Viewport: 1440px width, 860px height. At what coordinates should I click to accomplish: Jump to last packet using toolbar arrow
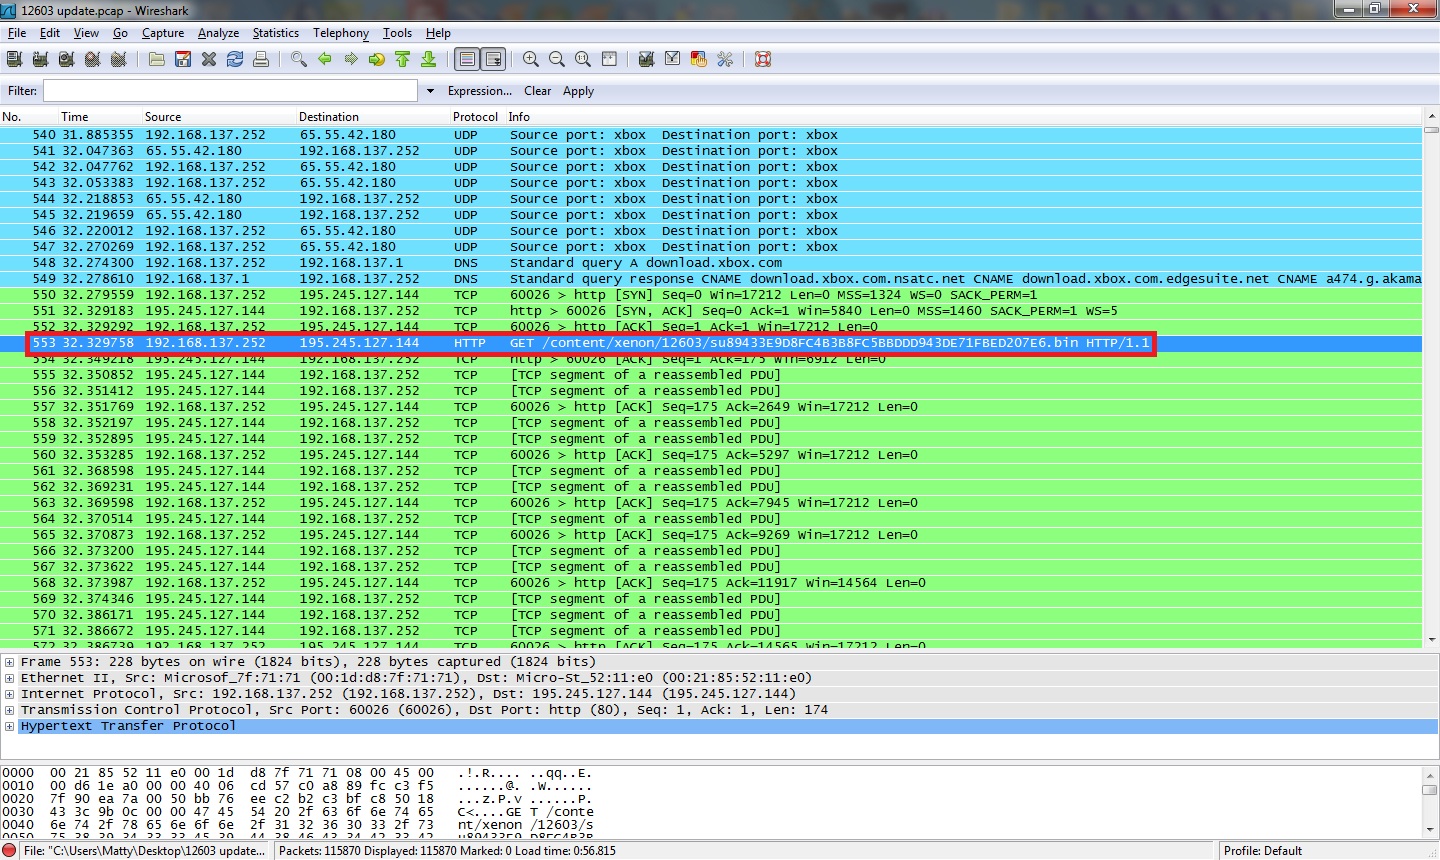[x=429, y=60]
